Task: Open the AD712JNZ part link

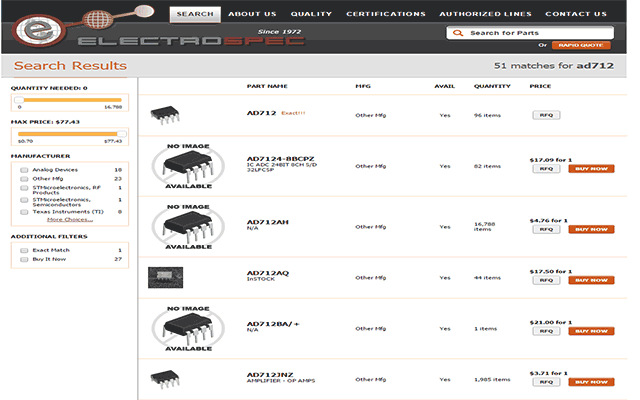Action: coord(270,375)
